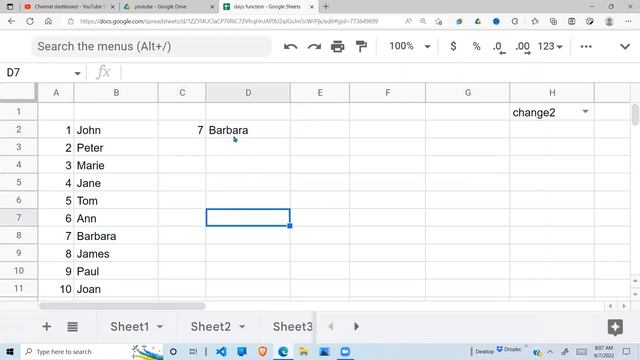Open the Windows Start menu
The image size is (640, 360).
(x=10, y=351)
